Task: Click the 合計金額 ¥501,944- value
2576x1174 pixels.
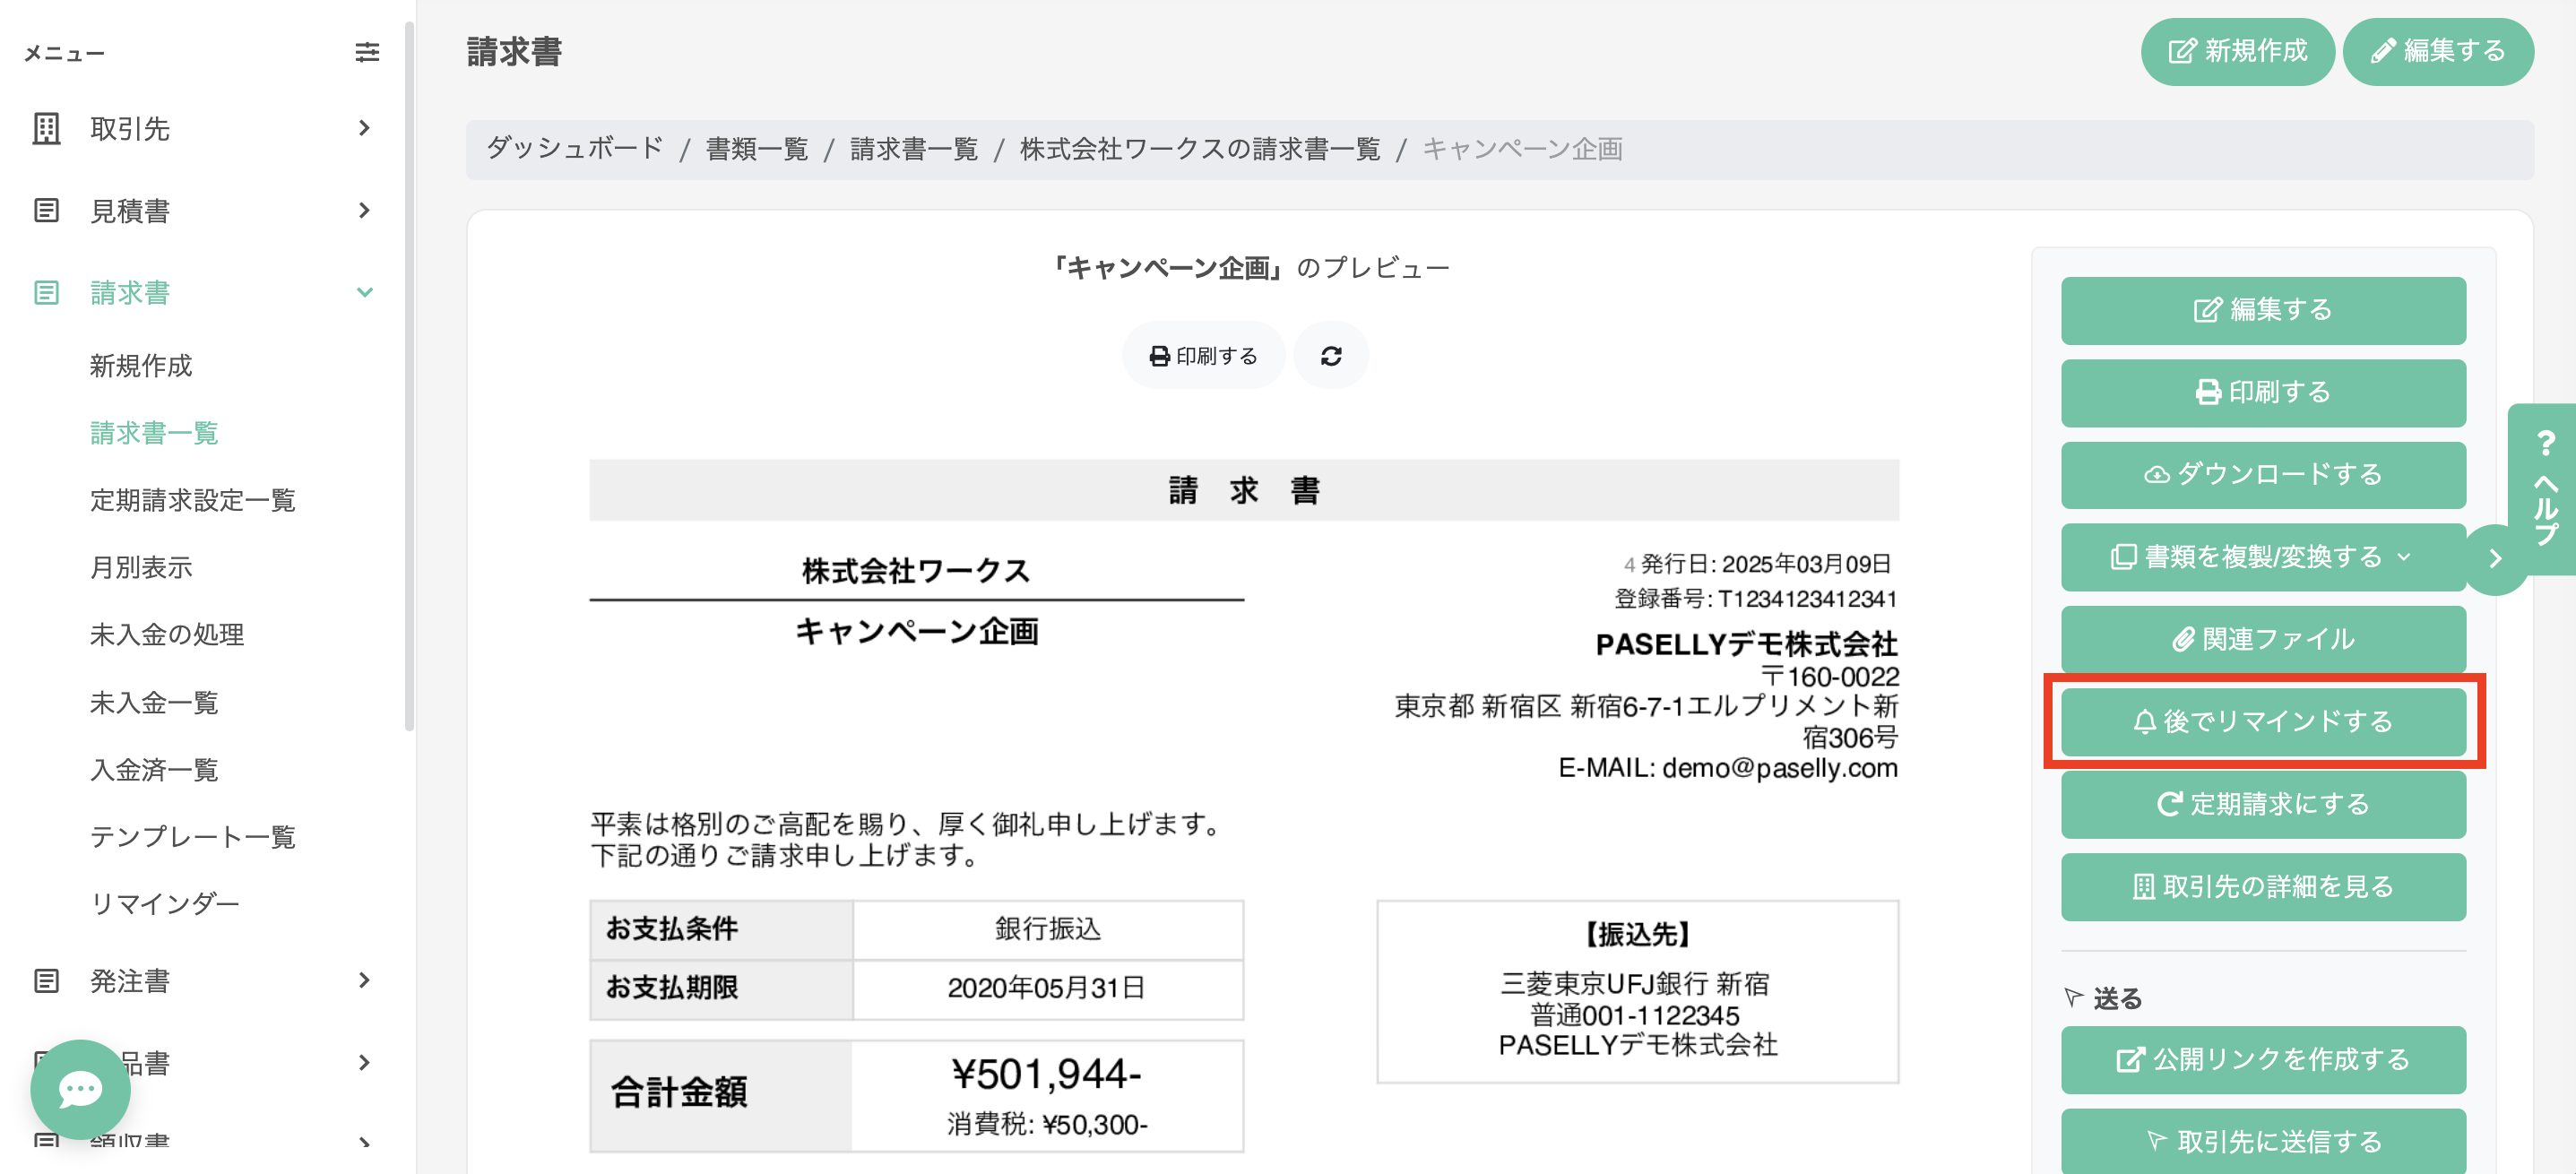Action: pos(1046,1074)
